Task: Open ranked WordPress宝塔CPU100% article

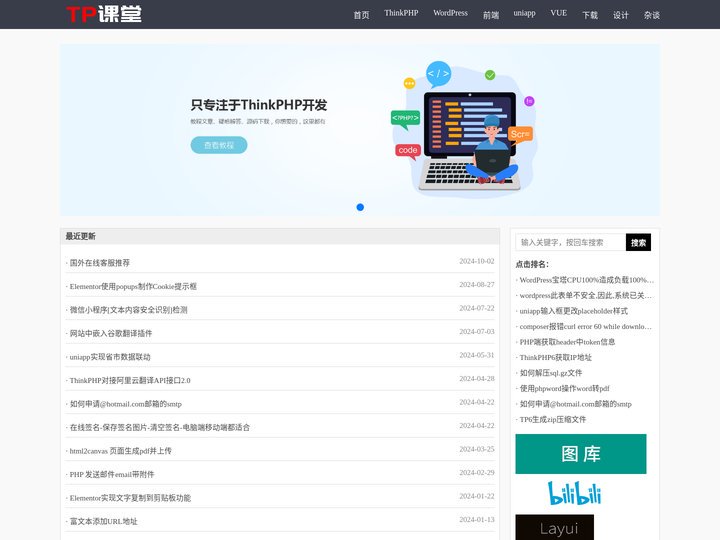Action: [x=586, y=280]
